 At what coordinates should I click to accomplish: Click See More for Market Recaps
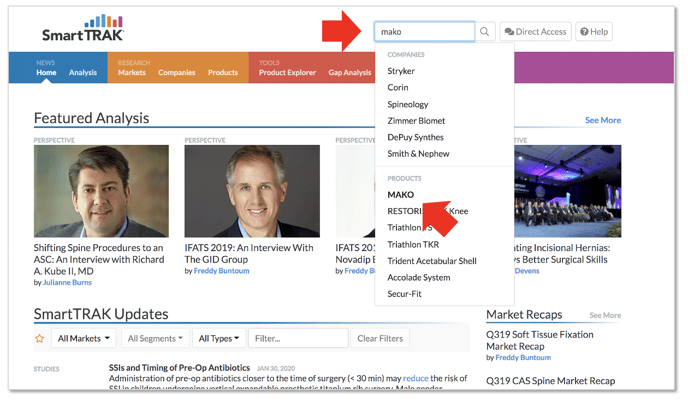[605, 315]
